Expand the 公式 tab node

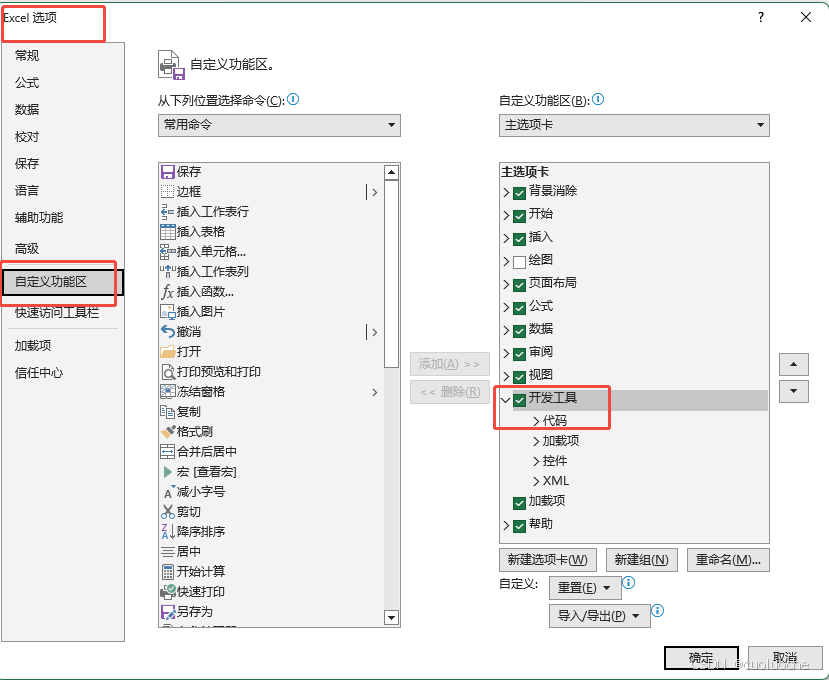coord(506,308)
